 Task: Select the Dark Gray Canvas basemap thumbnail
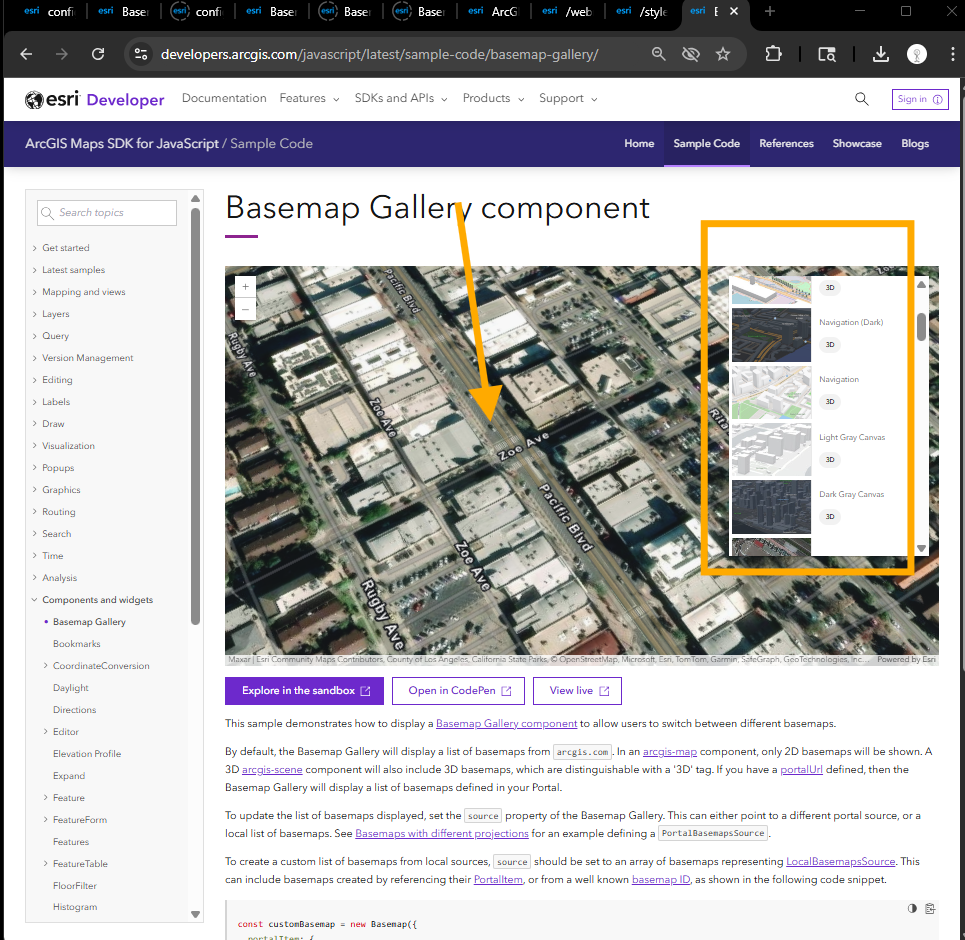771,507
